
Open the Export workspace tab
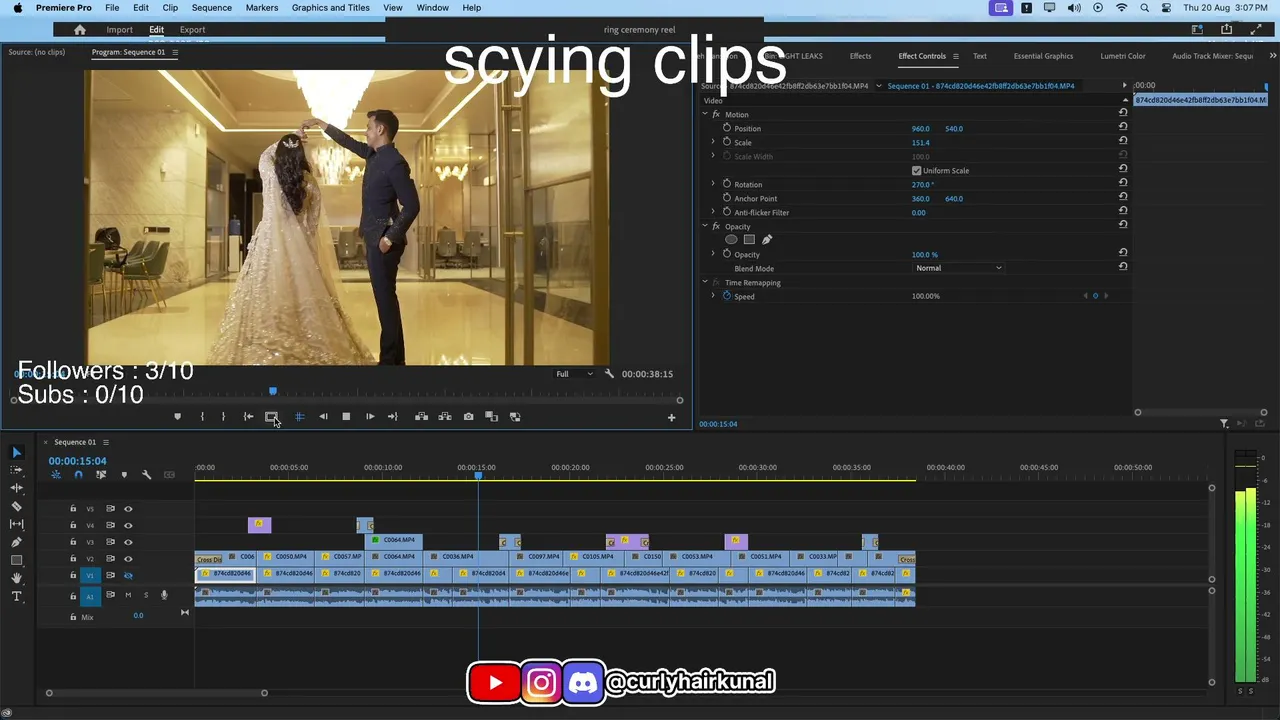click(x=192, y=30)
